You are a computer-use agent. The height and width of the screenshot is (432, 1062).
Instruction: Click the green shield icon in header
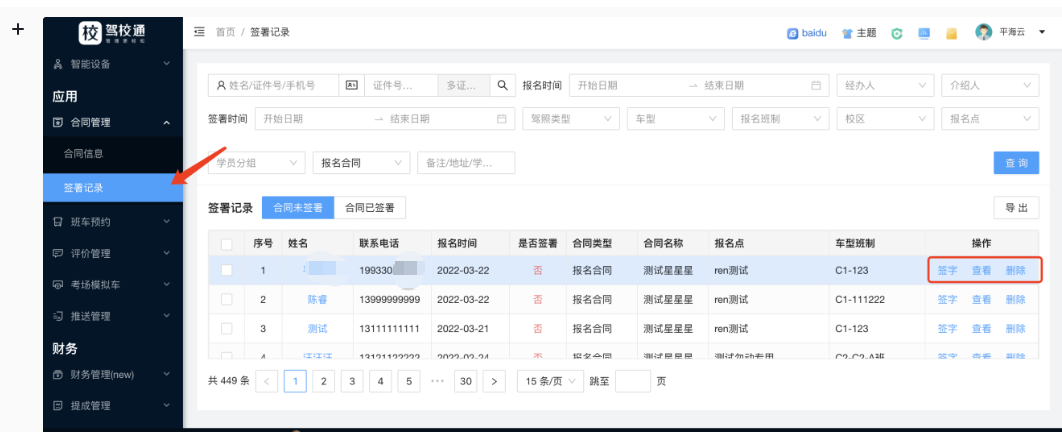pos(897,33)
